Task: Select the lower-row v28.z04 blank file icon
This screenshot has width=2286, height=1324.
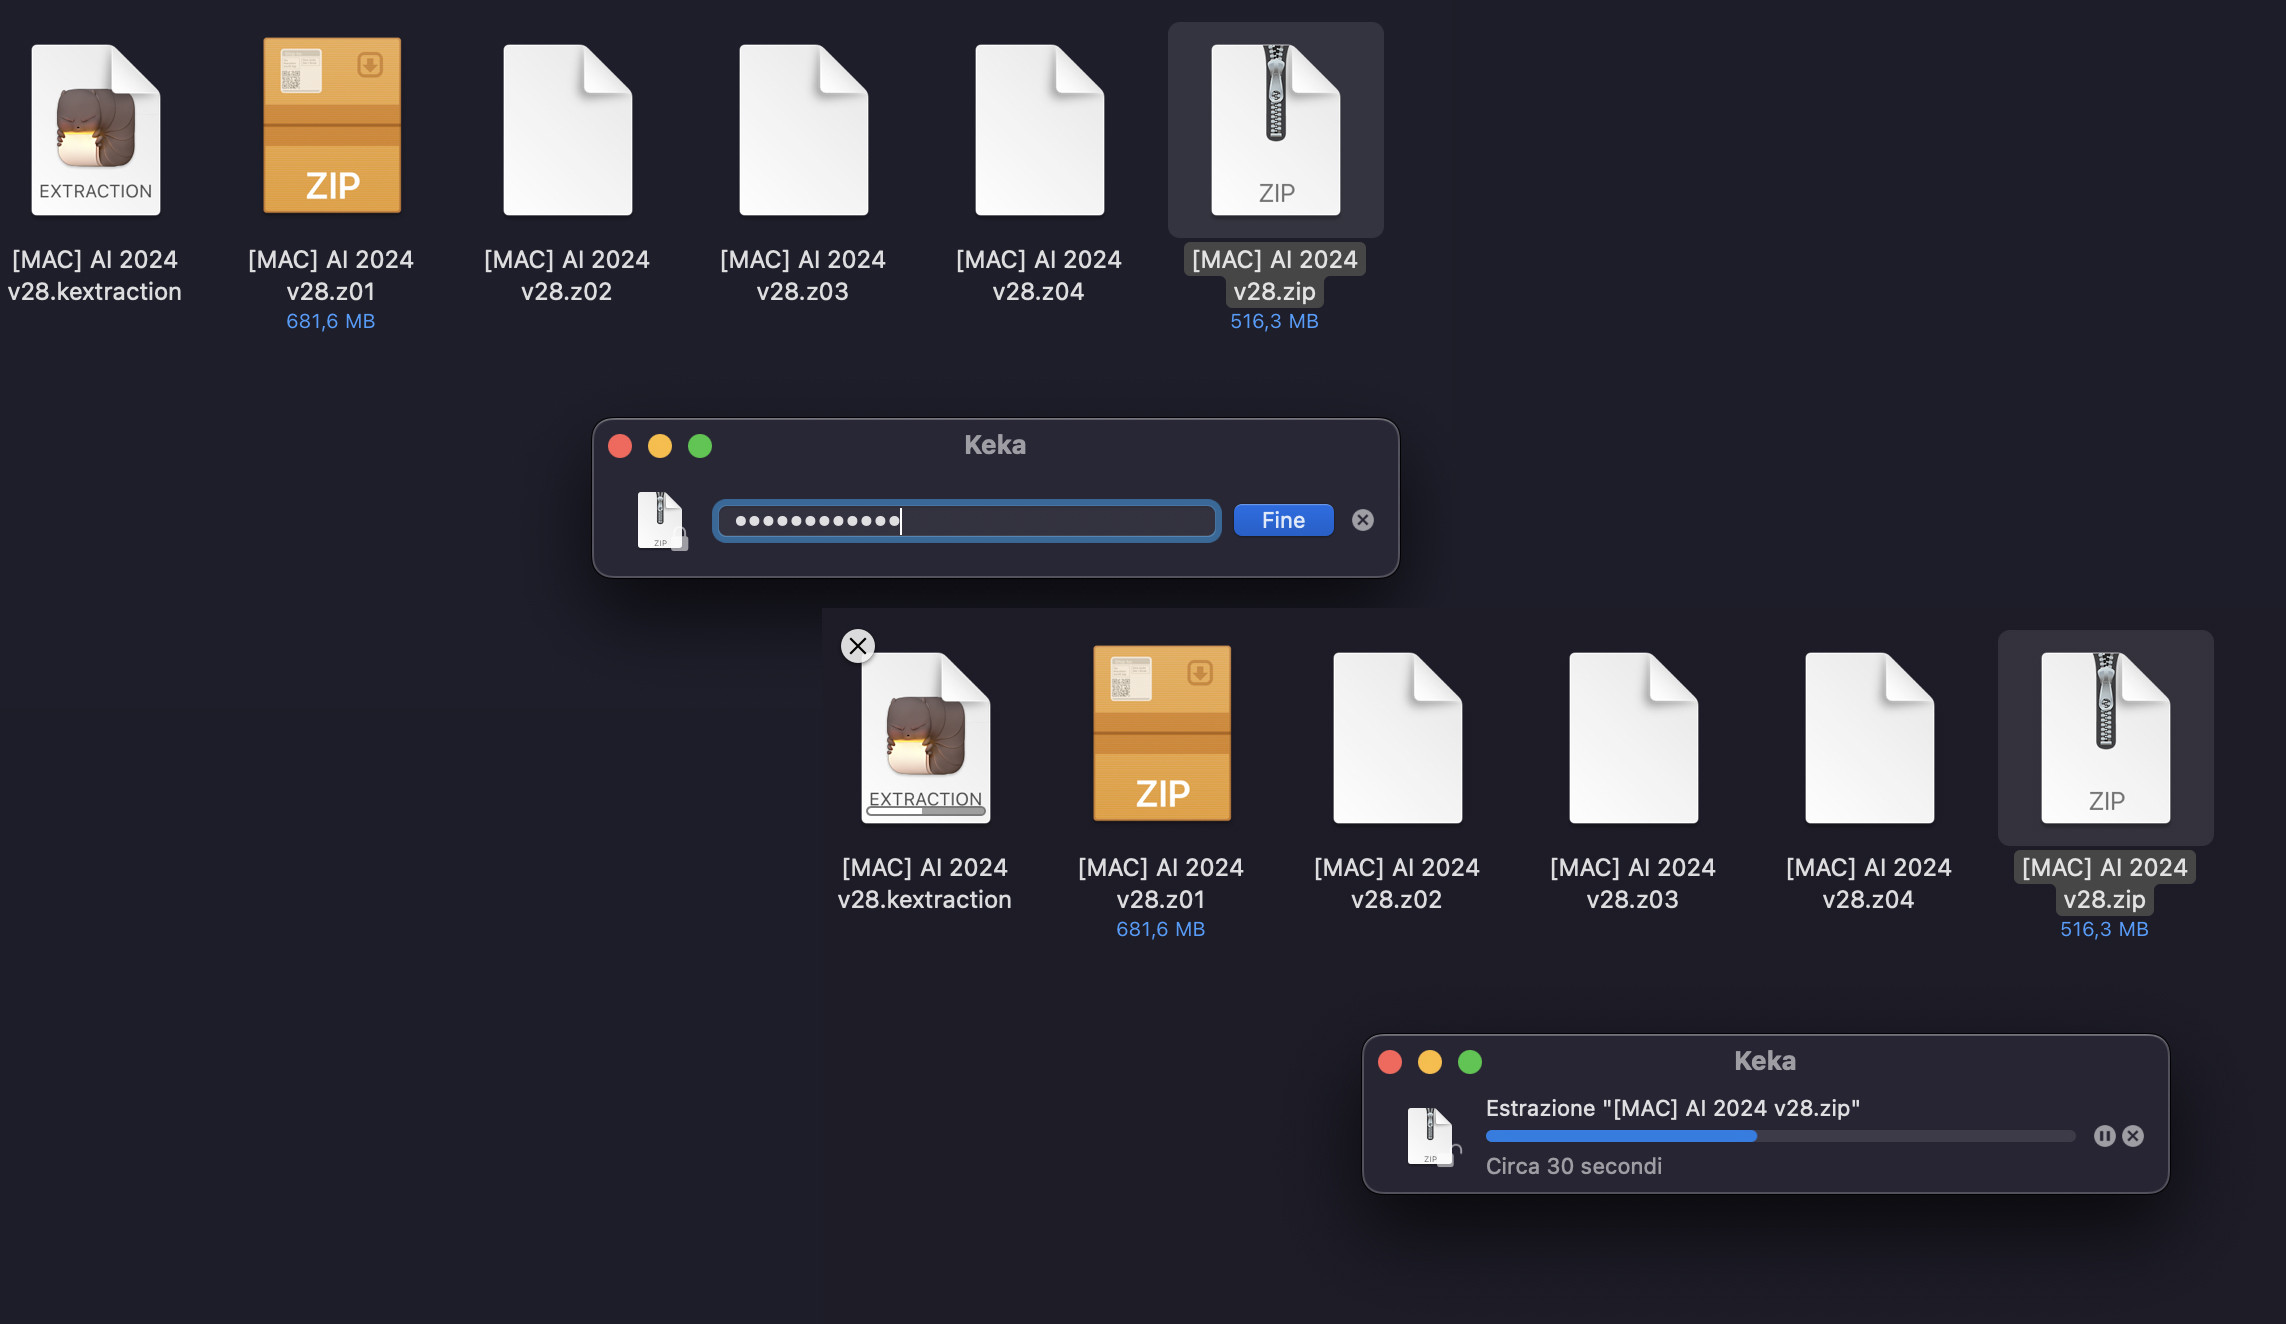Action: click(x=1870, y=738)
